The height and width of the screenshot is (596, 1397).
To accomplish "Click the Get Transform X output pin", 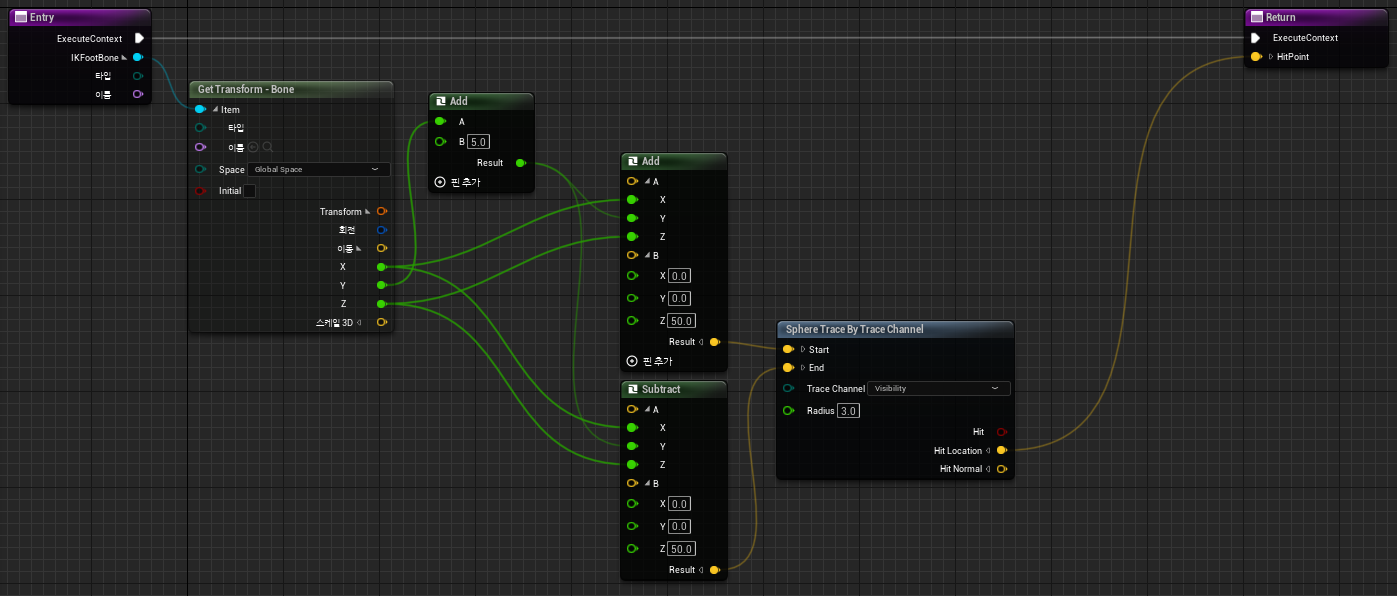I will point(381,267).
